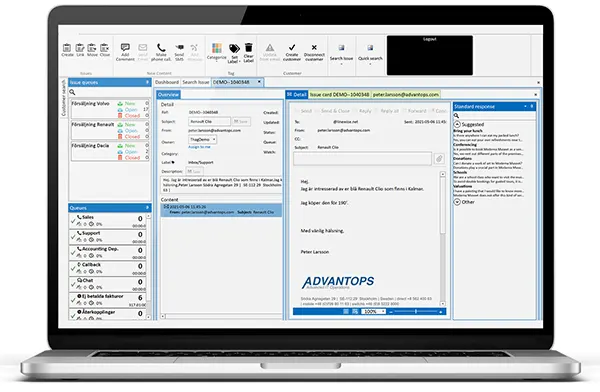Click magnifier icon in Issue queues panel

(x=72, y=92)
